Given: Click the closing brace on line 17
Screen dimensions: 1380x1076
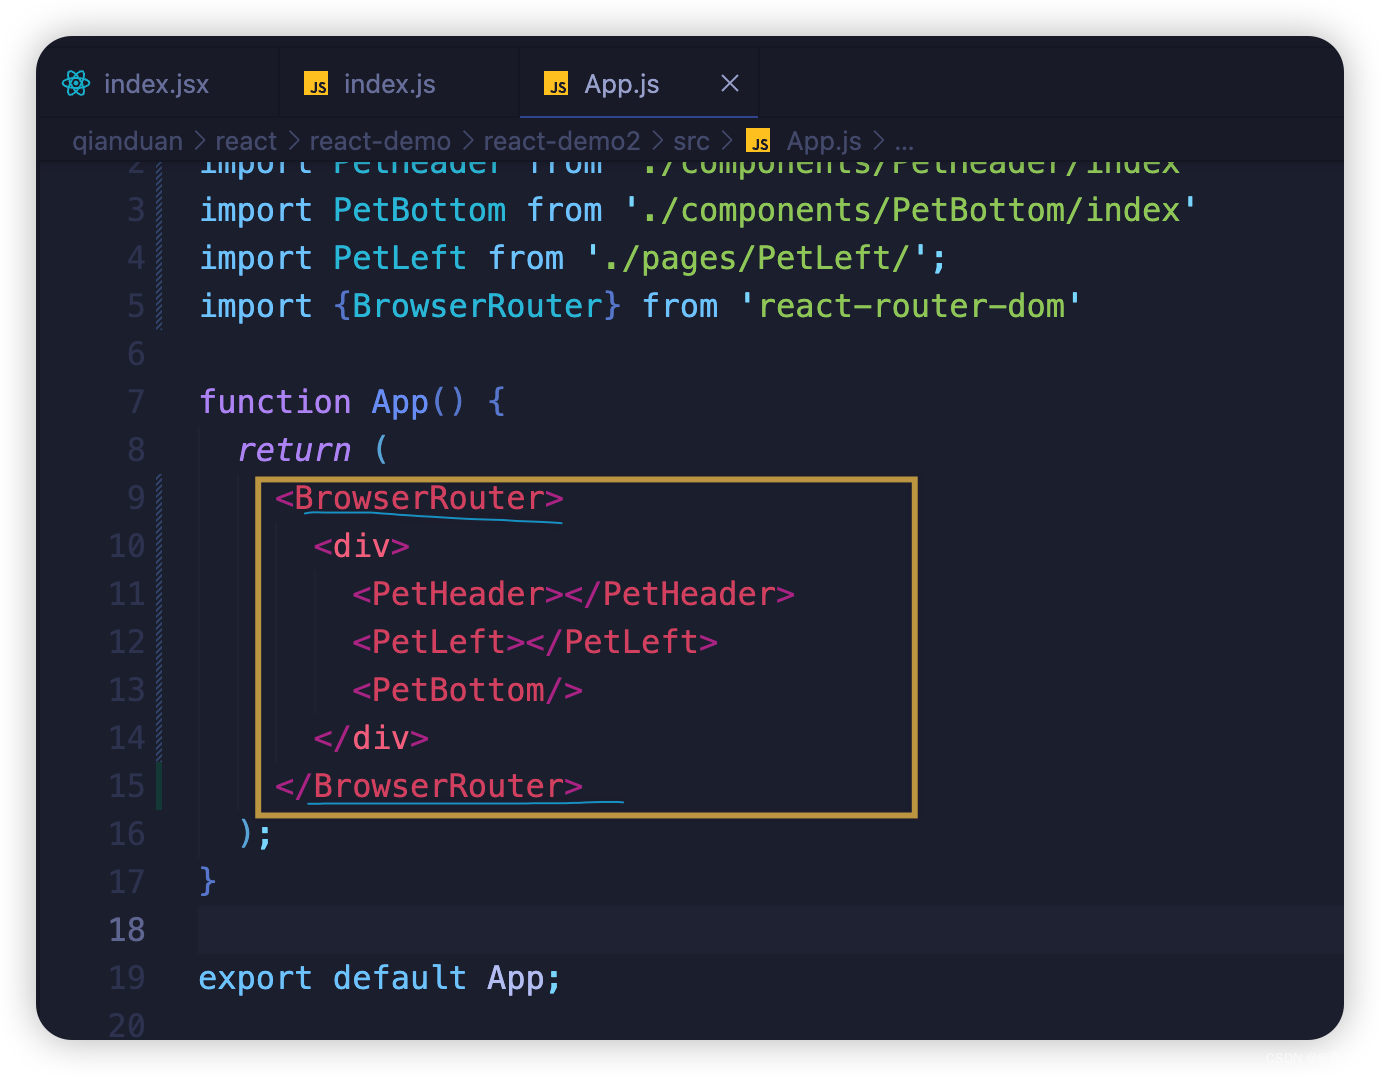Looking at the screenshot, I should pos(208,881).
